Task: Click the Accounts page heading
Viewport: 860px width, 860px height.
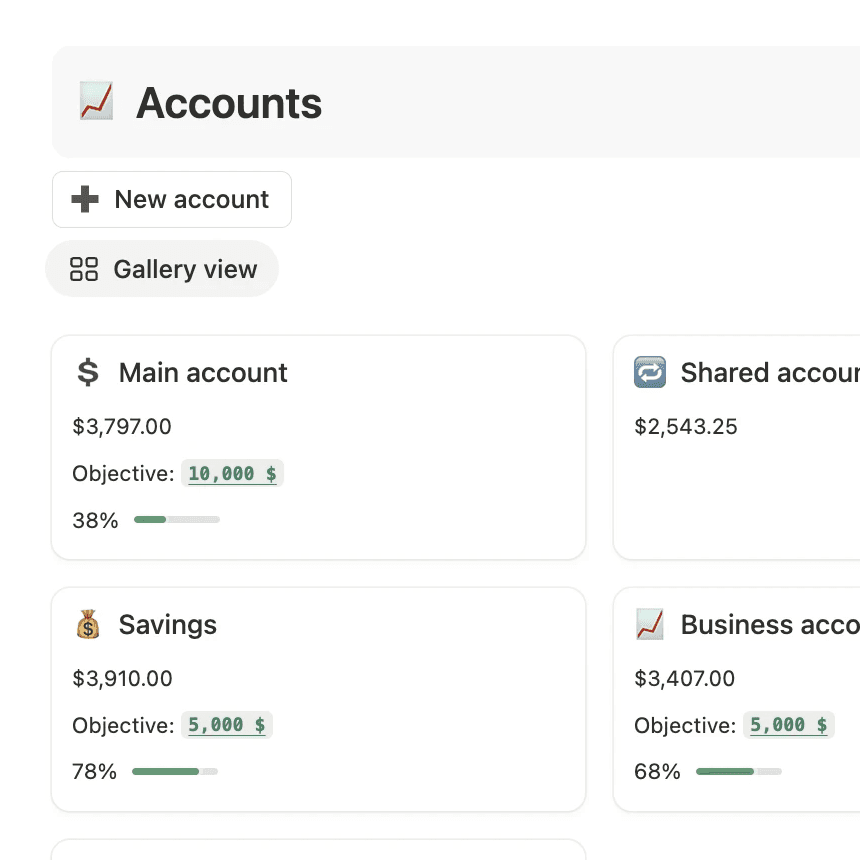Action: 229,103
